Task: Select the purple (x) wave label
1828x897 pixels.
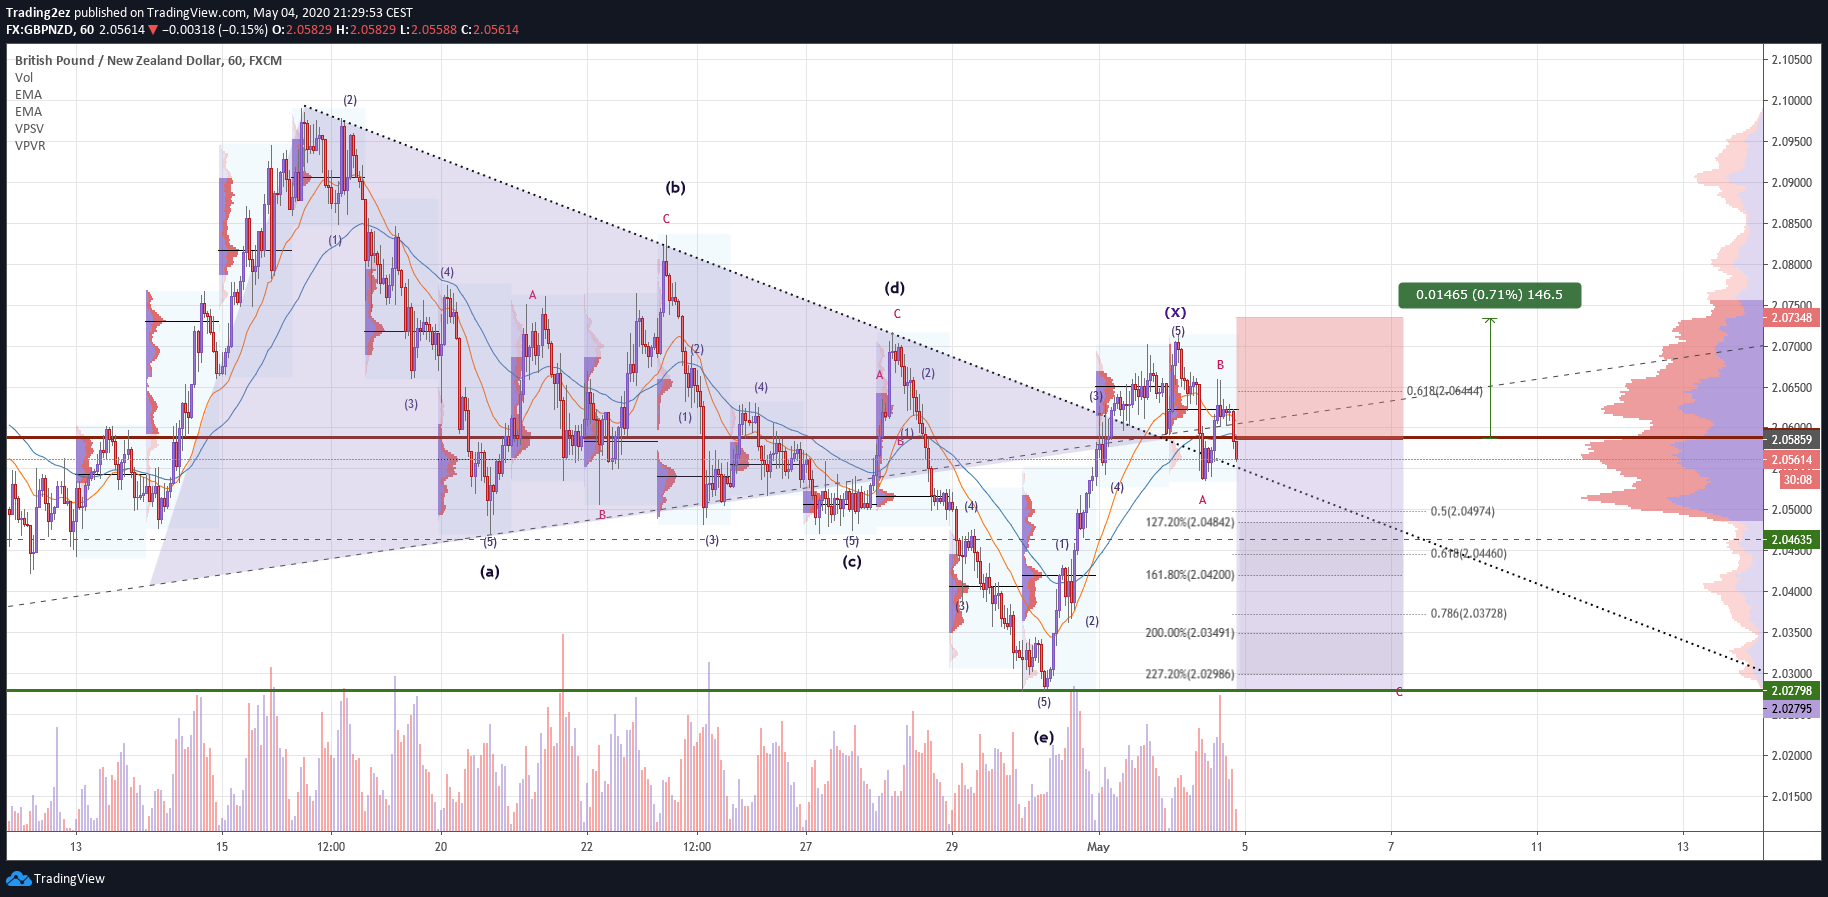Action: (1175, 313)
